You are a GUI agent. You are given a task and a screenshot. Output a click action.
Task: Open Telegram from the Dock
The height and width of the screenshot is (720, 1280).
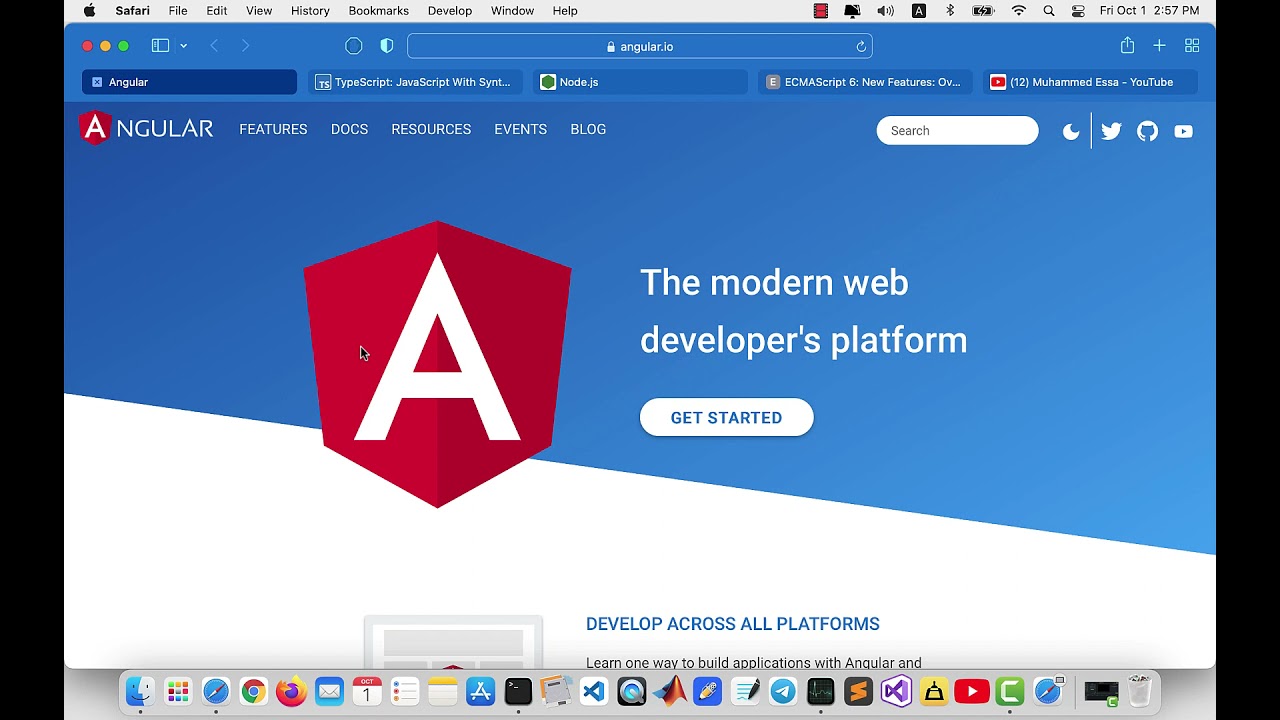point(783,691)
